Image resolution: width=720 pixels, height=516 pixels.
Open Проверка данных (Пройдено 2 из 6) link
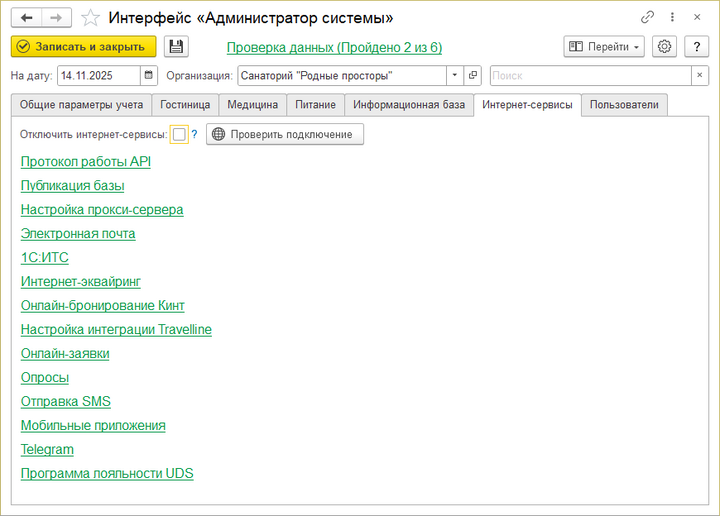point(334,48)
